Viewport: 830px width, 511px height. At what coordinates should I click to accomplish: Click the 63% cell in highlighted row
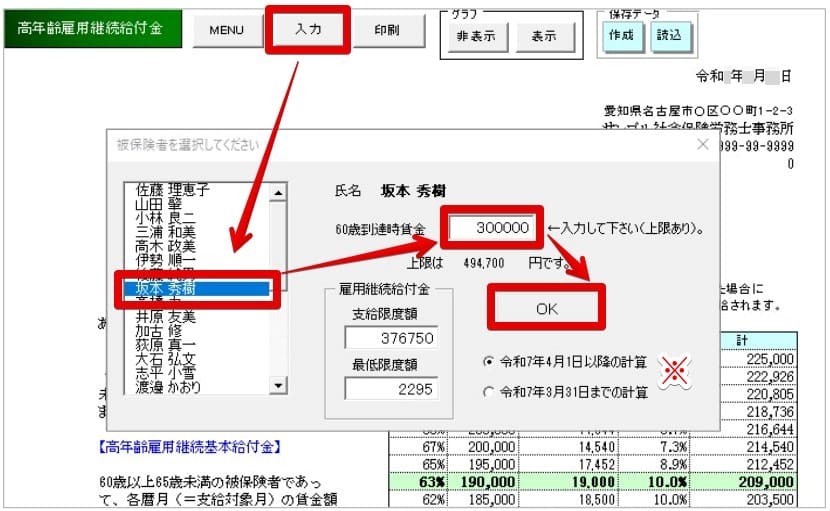(x=419, y=482)
